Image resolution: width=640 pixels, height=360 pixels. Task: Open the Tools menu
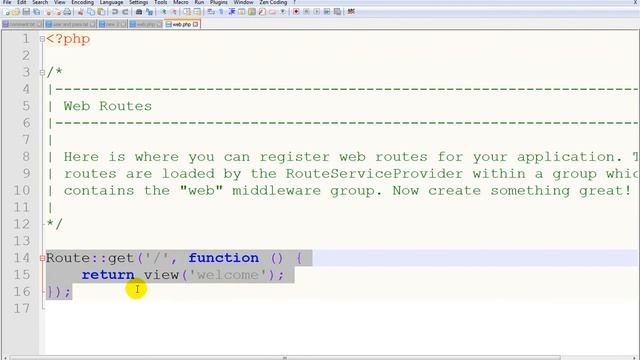161,2
